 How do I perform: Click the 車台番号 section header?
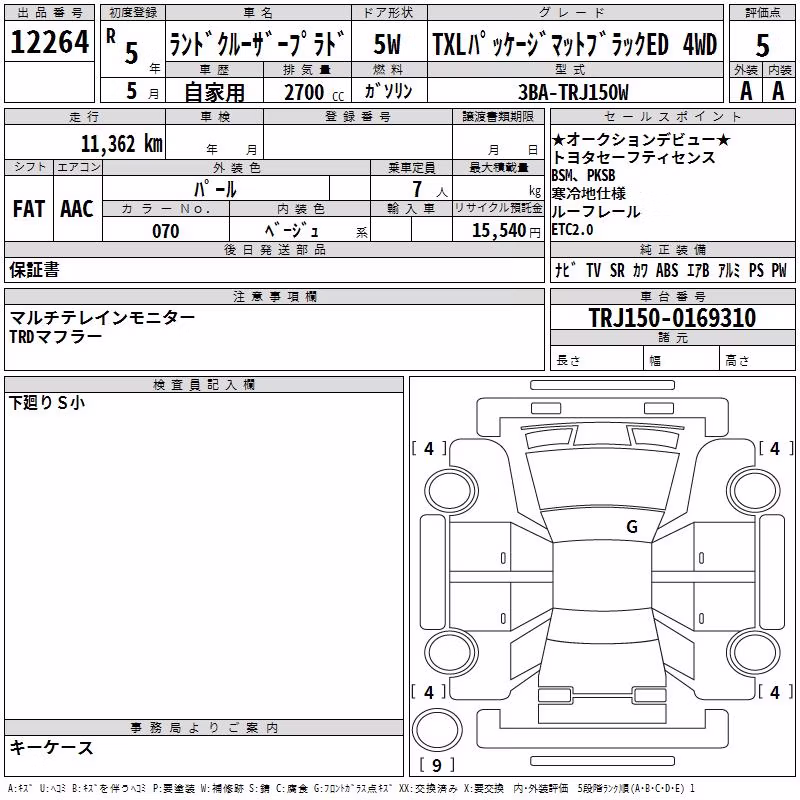(673, 296)
